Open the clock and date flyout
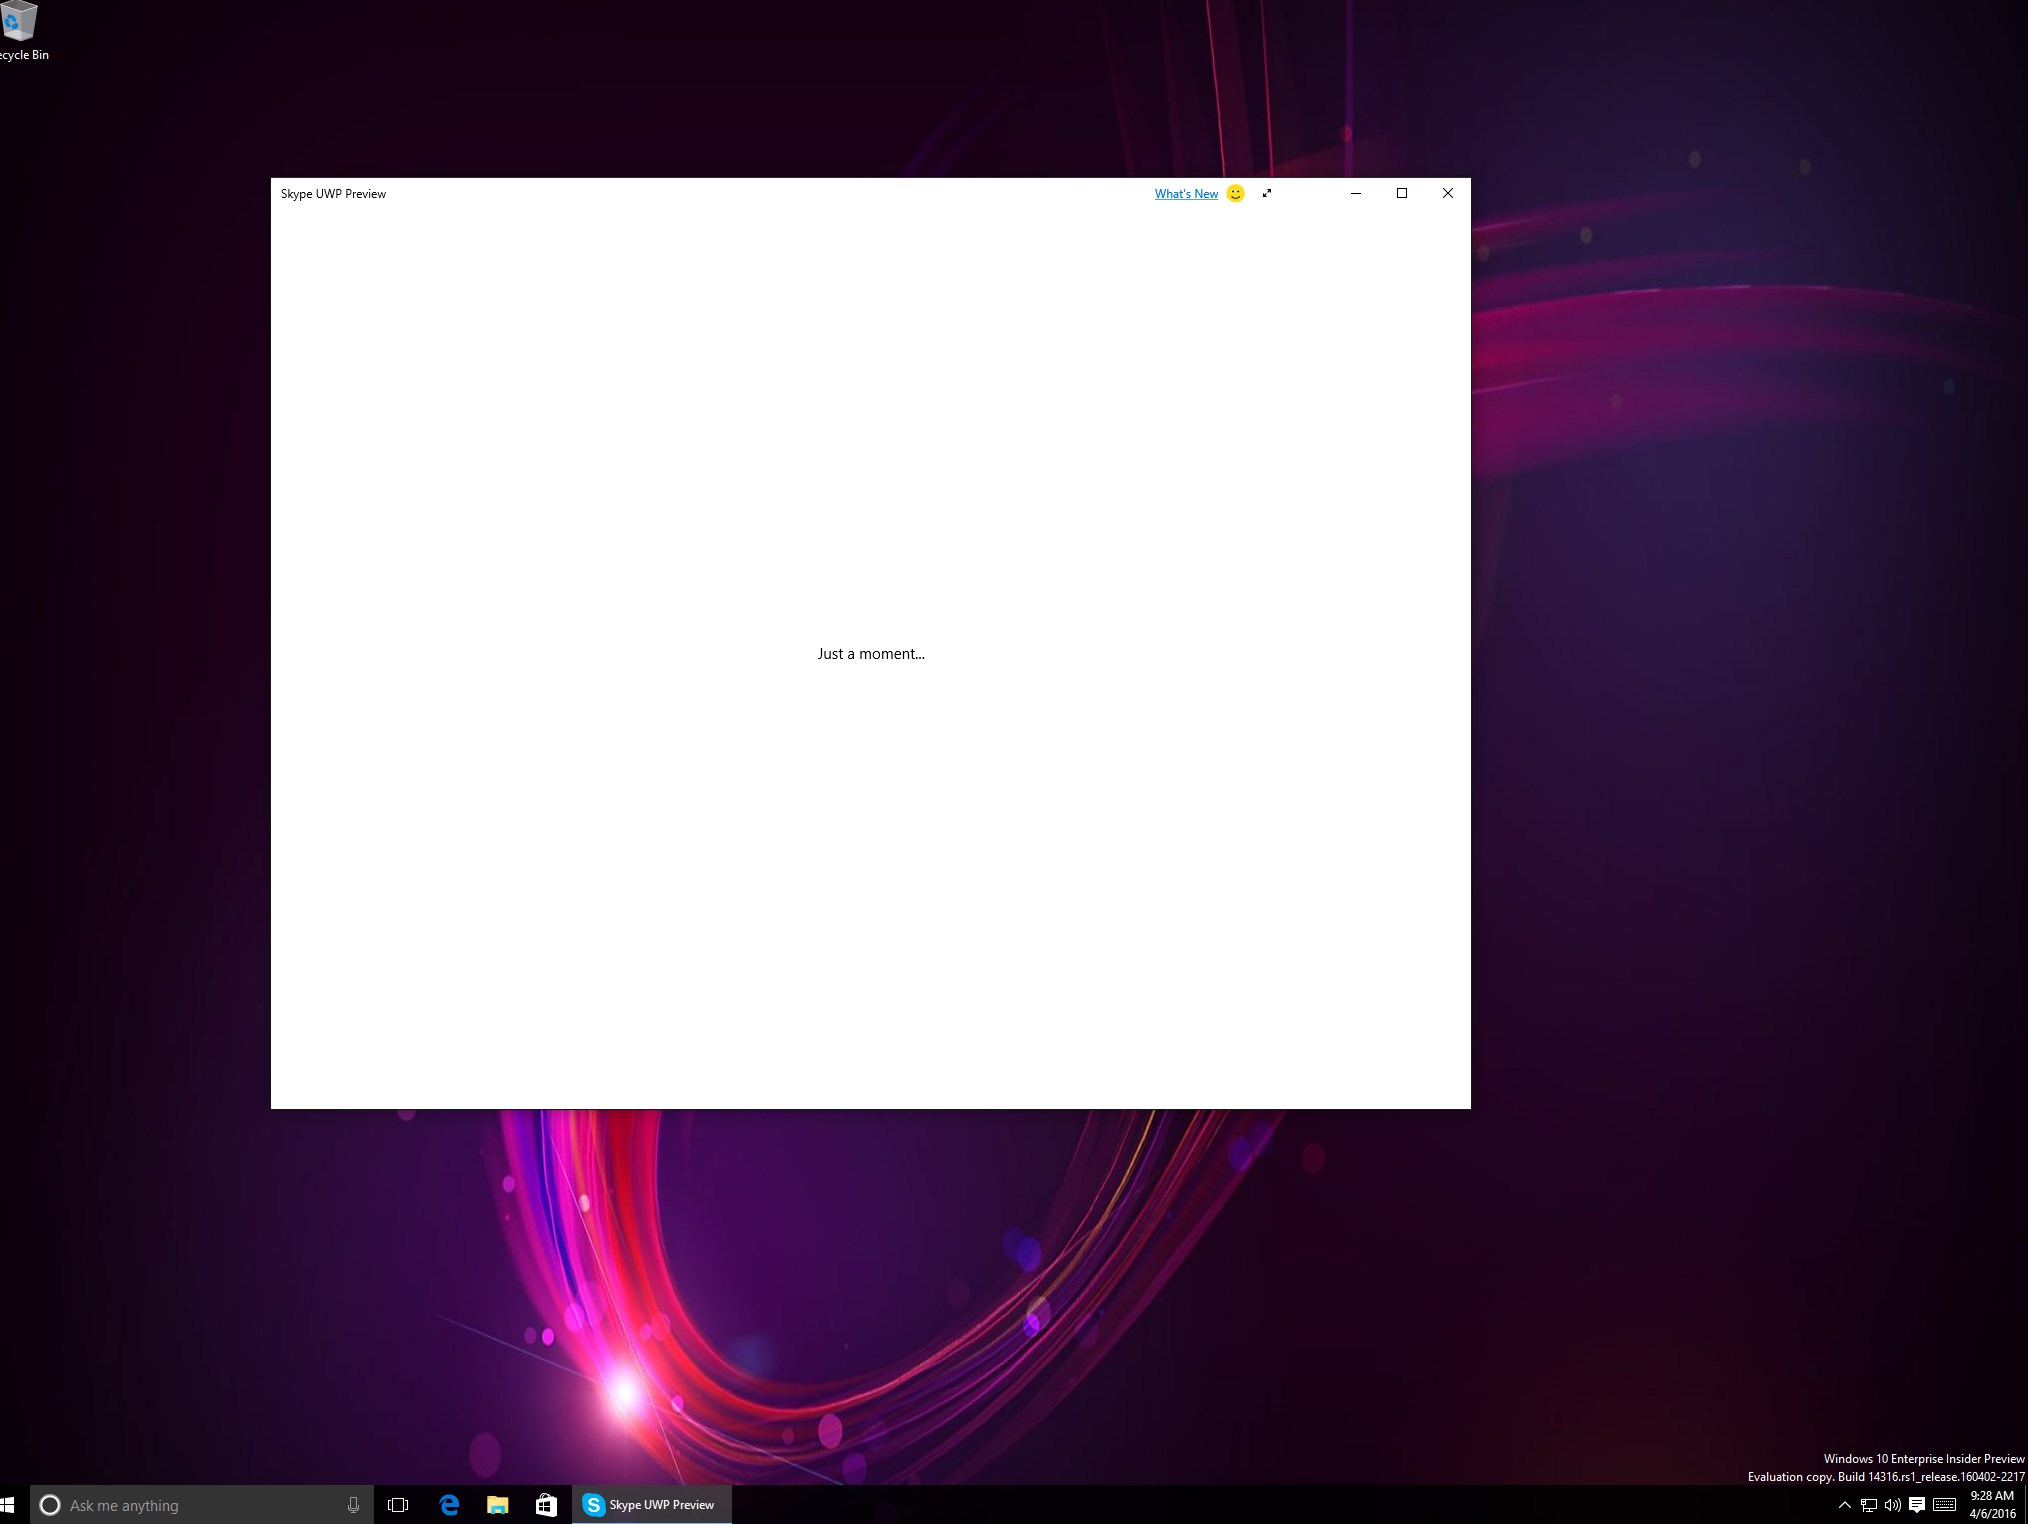 coord(1991,1505)
